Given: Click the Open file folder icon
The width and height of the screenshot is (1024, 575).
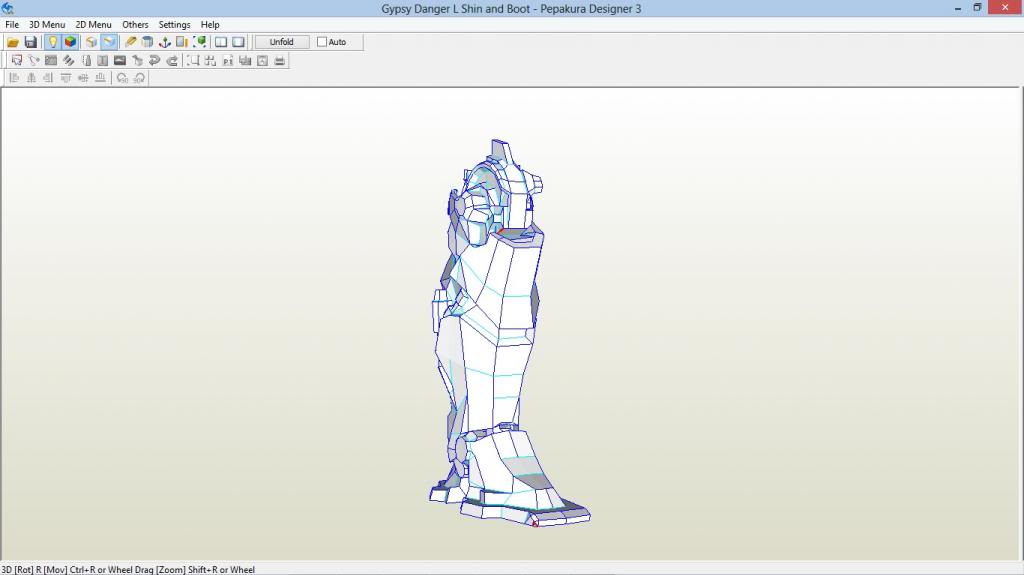Looking at the screenshot, I should click(13, 42).
